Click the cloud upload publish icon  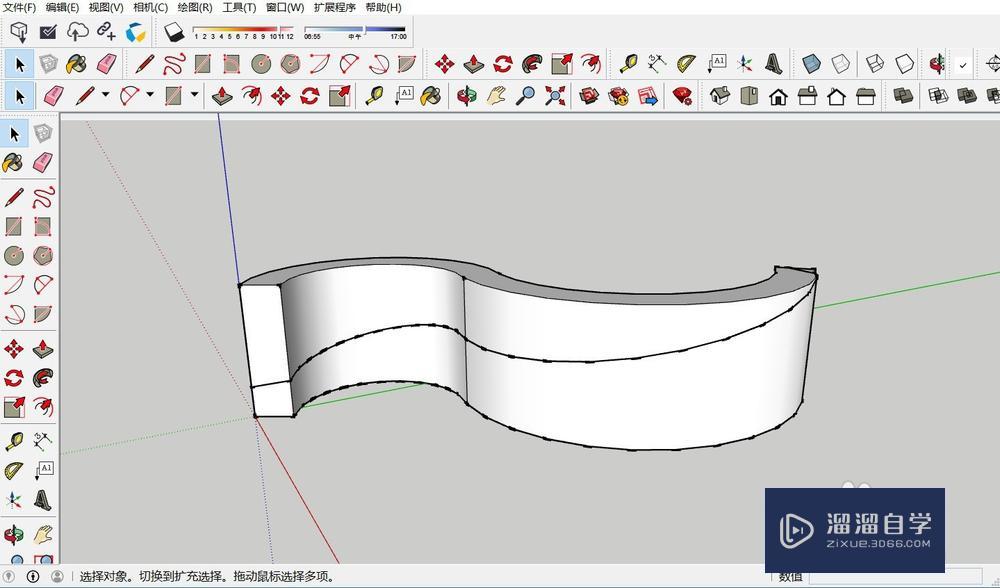tap(77, 31)
